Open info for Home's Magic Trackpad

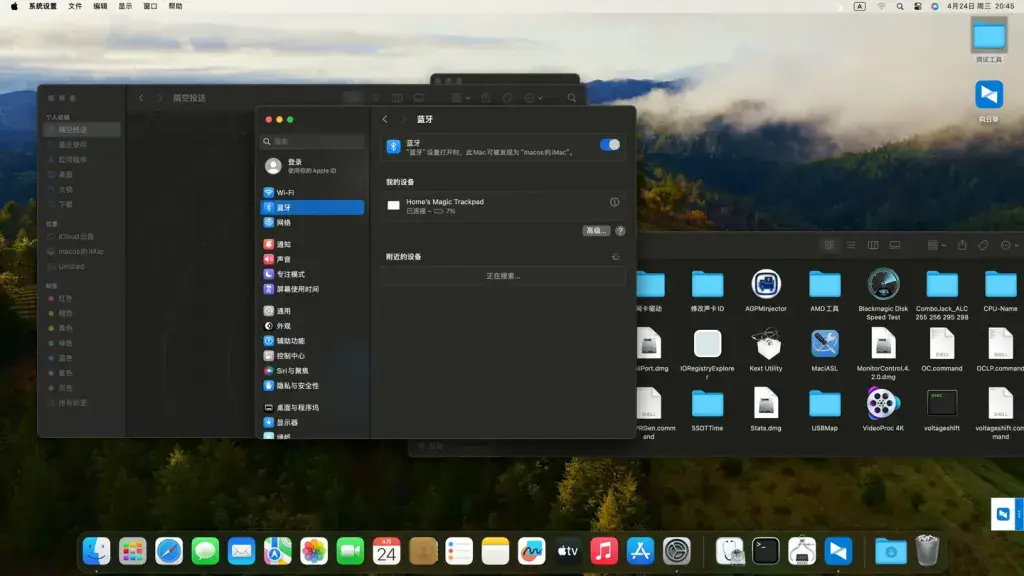(615, 202)
